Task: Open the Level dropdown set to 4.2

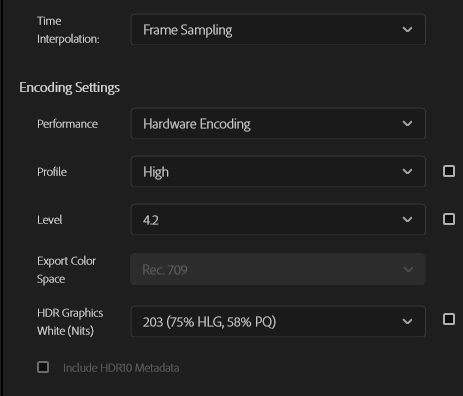Action: [278, 219]
